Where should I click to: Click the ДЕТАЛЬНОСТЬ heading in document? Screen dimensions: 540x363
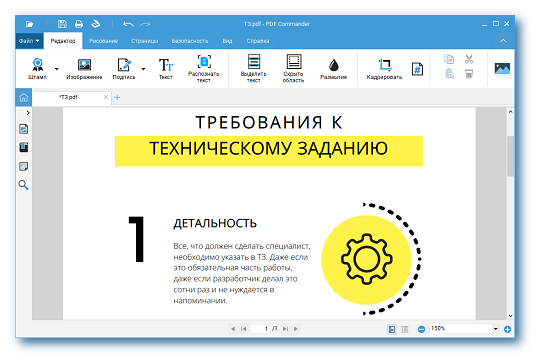click(x=215, y=223)
